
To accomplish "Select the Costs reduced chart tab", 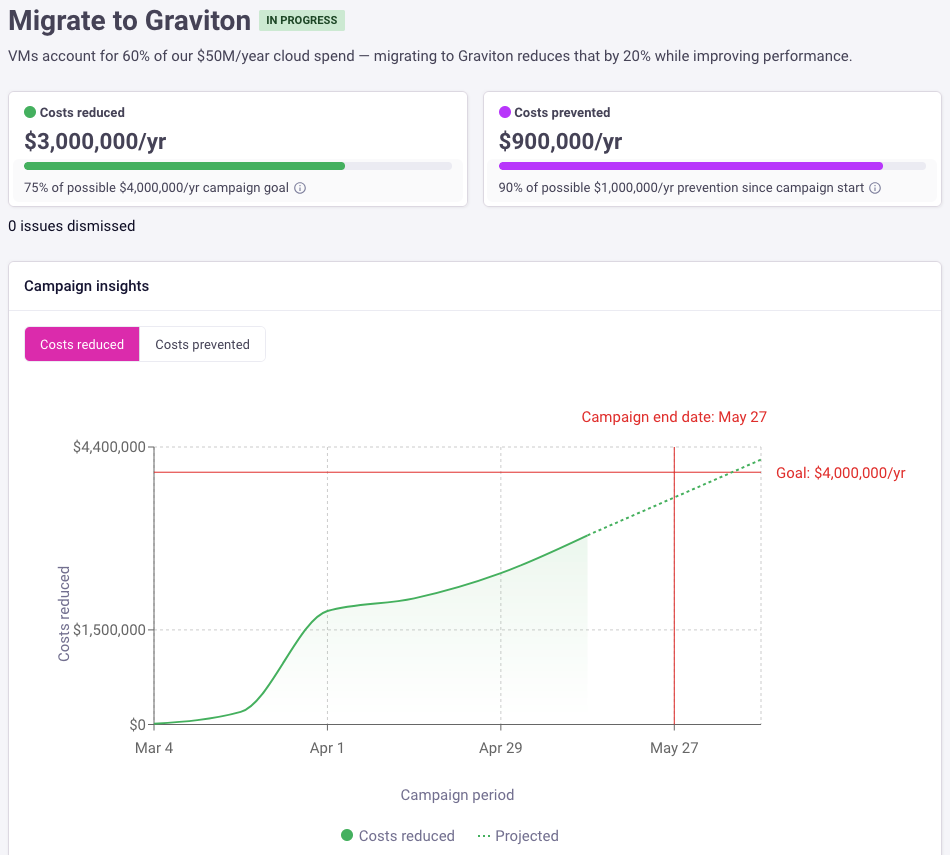I will point(82,344).
